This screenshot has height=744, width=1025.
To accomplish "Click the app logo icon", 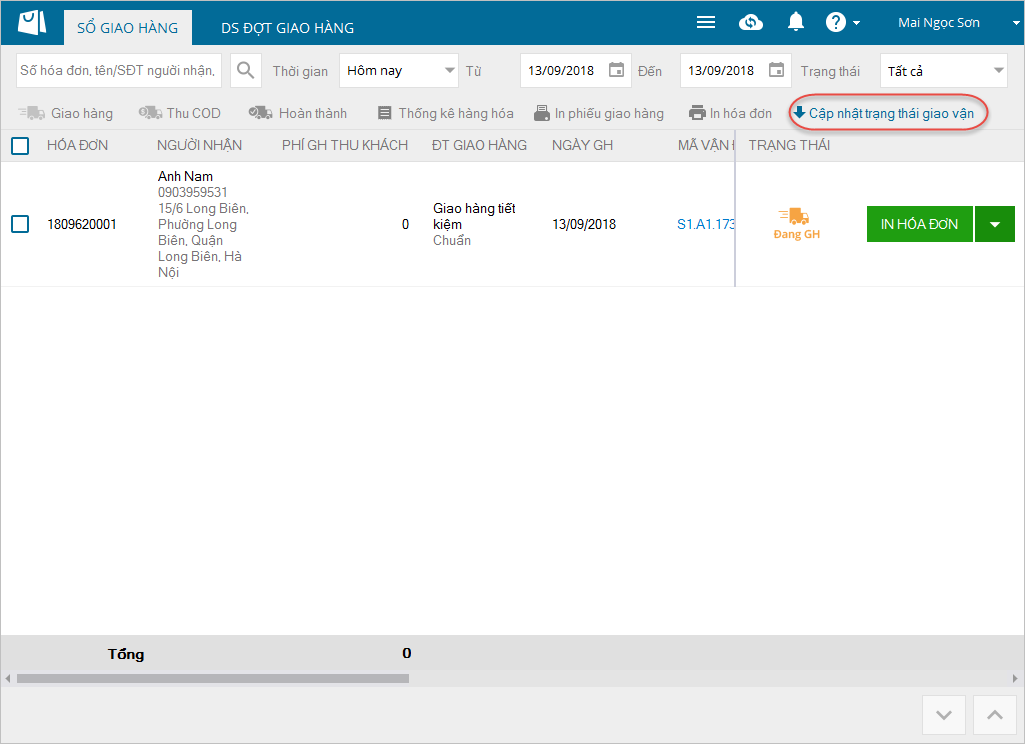I will (32, 23).
